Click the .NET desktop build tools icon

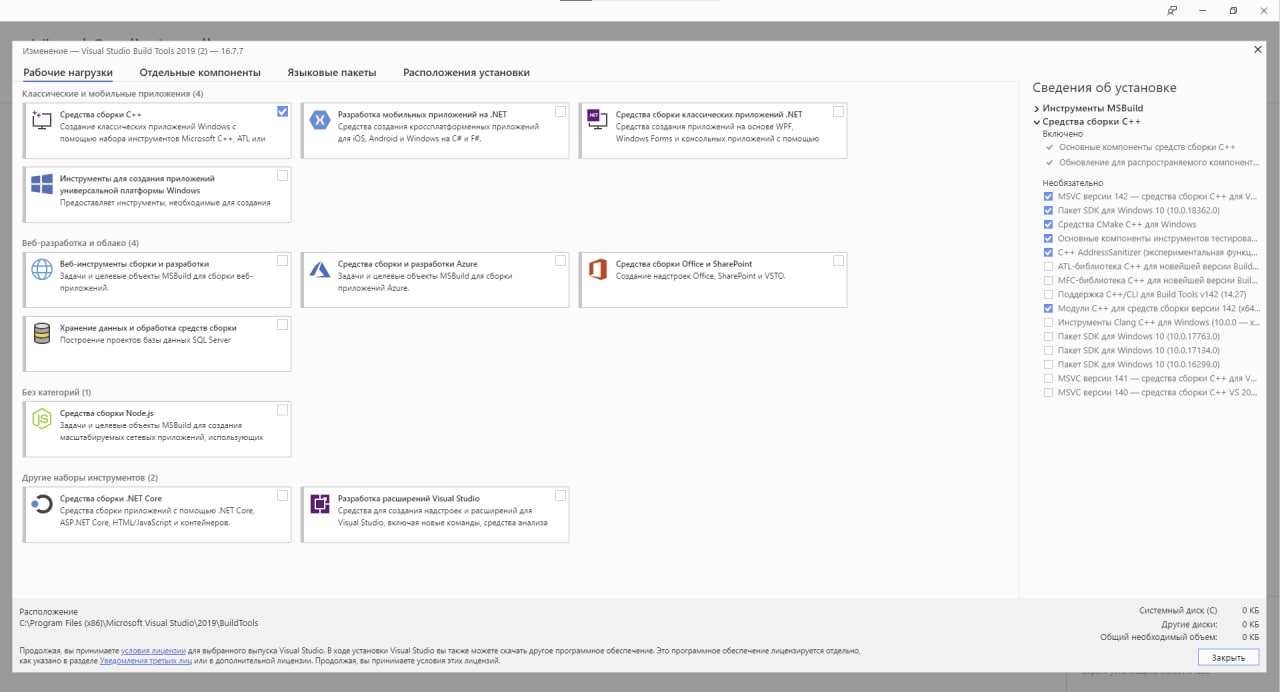[598, 119]
